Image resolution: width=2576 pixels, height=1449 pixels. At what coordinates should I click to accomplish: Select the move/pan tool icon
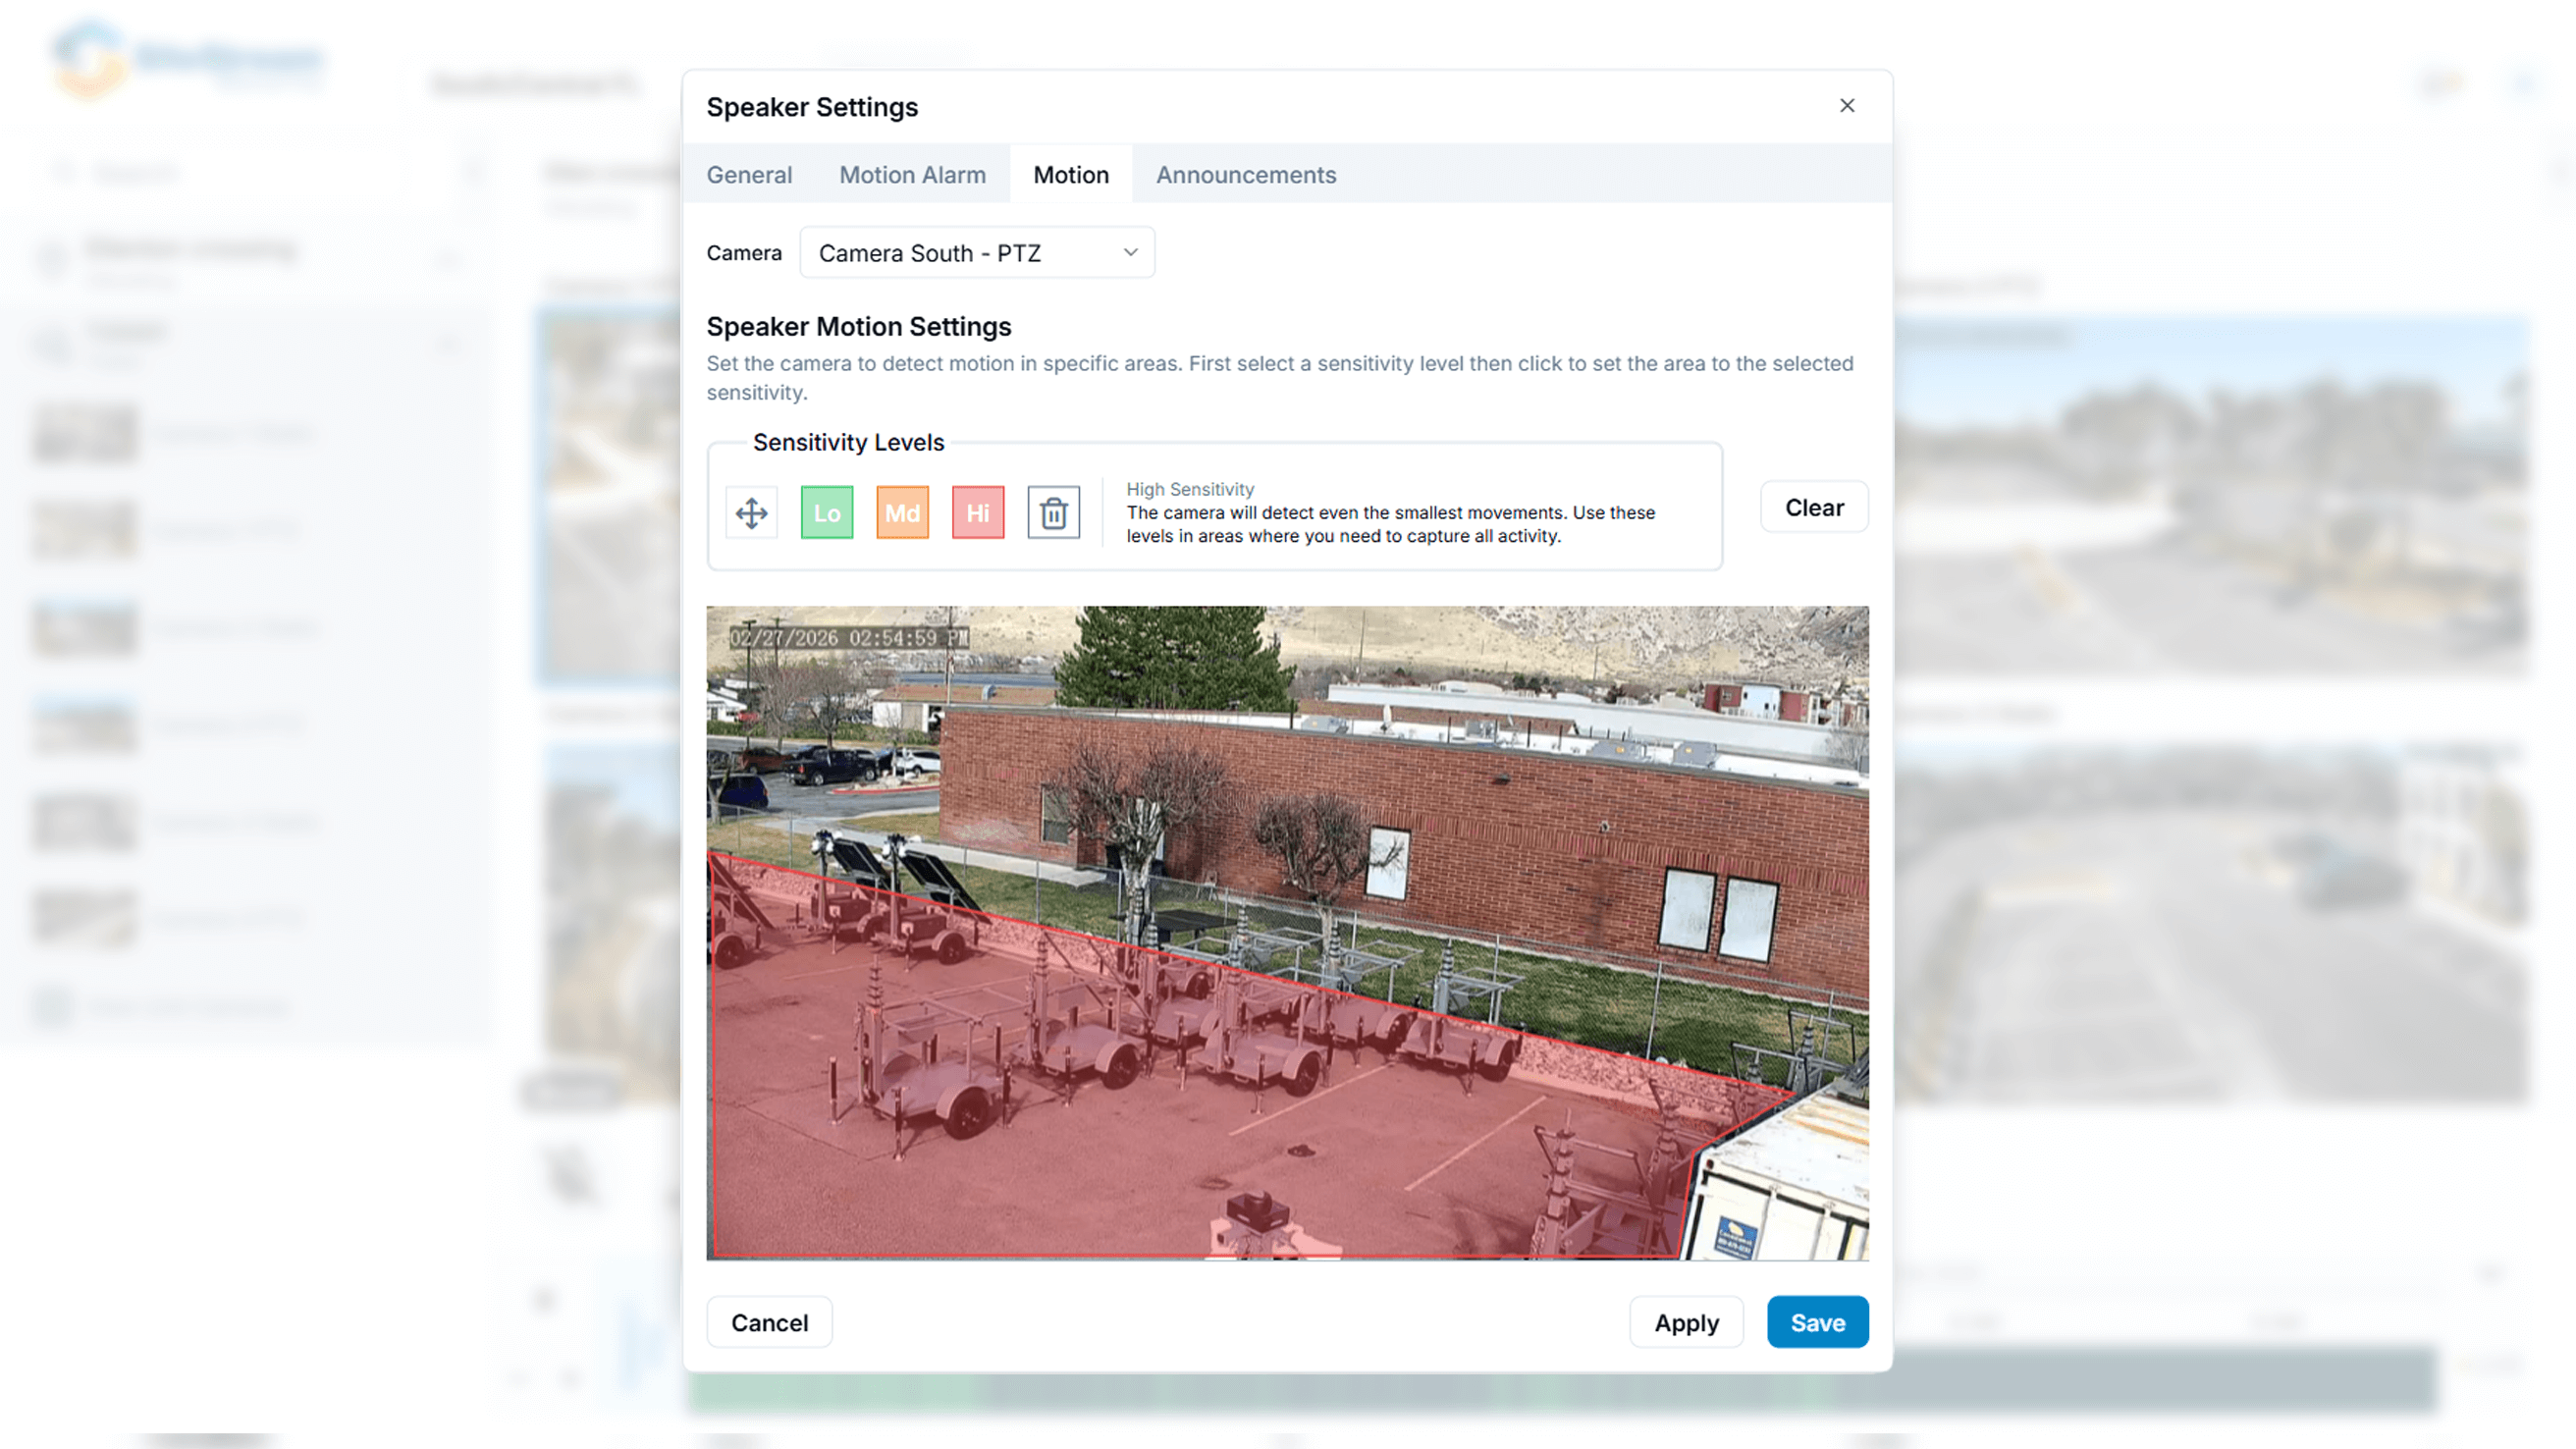point(751,513)
